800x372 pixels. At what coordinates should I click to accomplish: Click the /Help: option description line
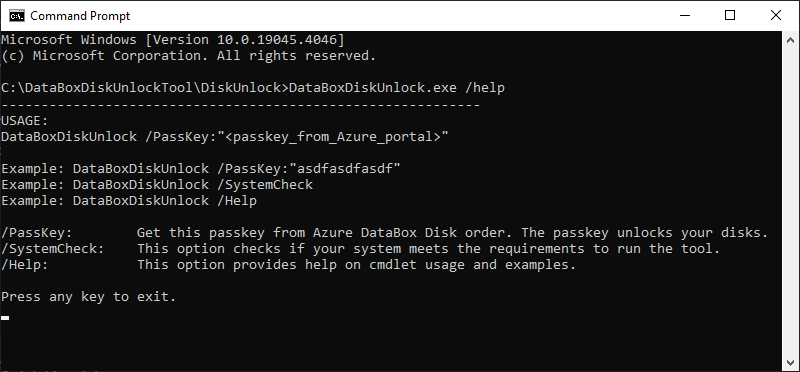click(x=289, y=265)
